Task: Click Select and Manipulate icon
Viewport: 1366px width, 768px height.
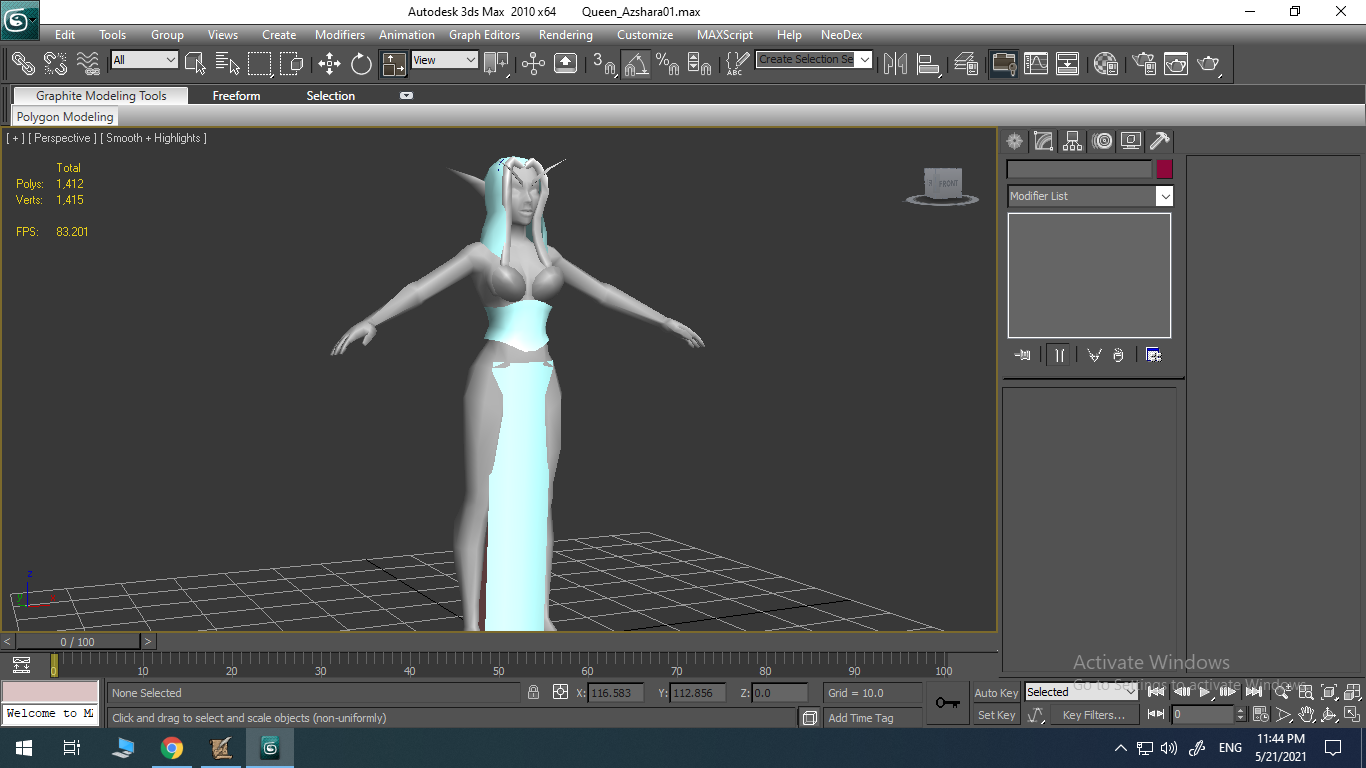Action: [533, 63]
